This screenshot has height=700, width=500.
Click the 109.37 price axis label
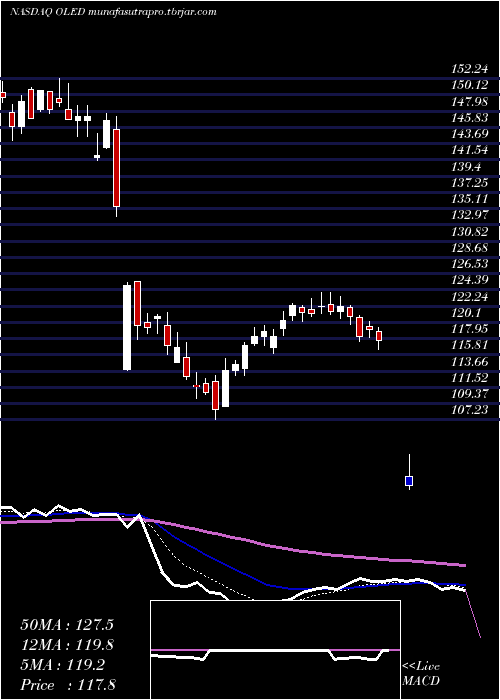(469, 394)
